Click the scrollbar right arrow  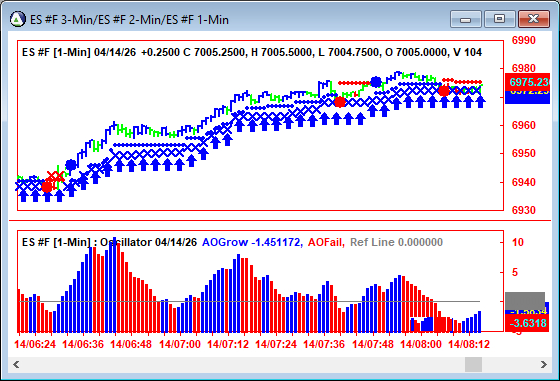544,364
